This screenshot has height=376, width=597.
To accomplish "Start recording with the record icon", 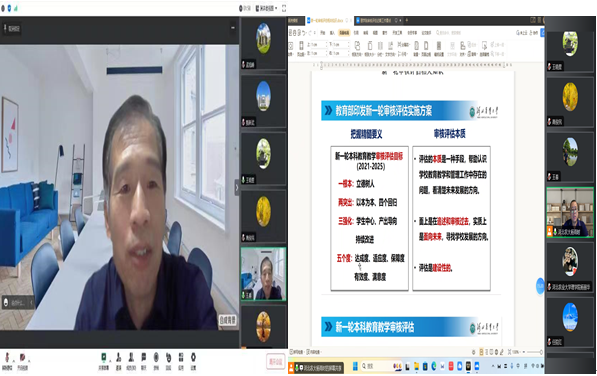I will coord(156,359).
